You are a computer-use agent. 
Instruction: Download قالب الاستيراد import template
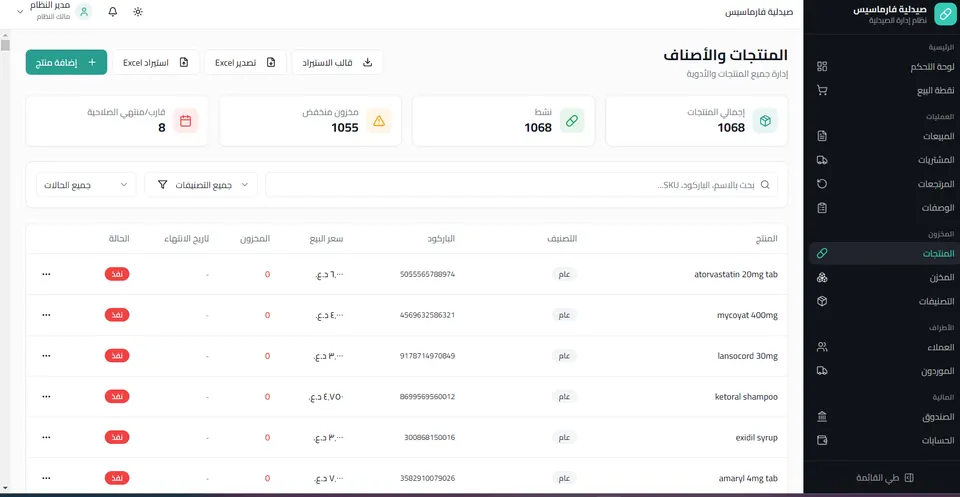point(337,62)
